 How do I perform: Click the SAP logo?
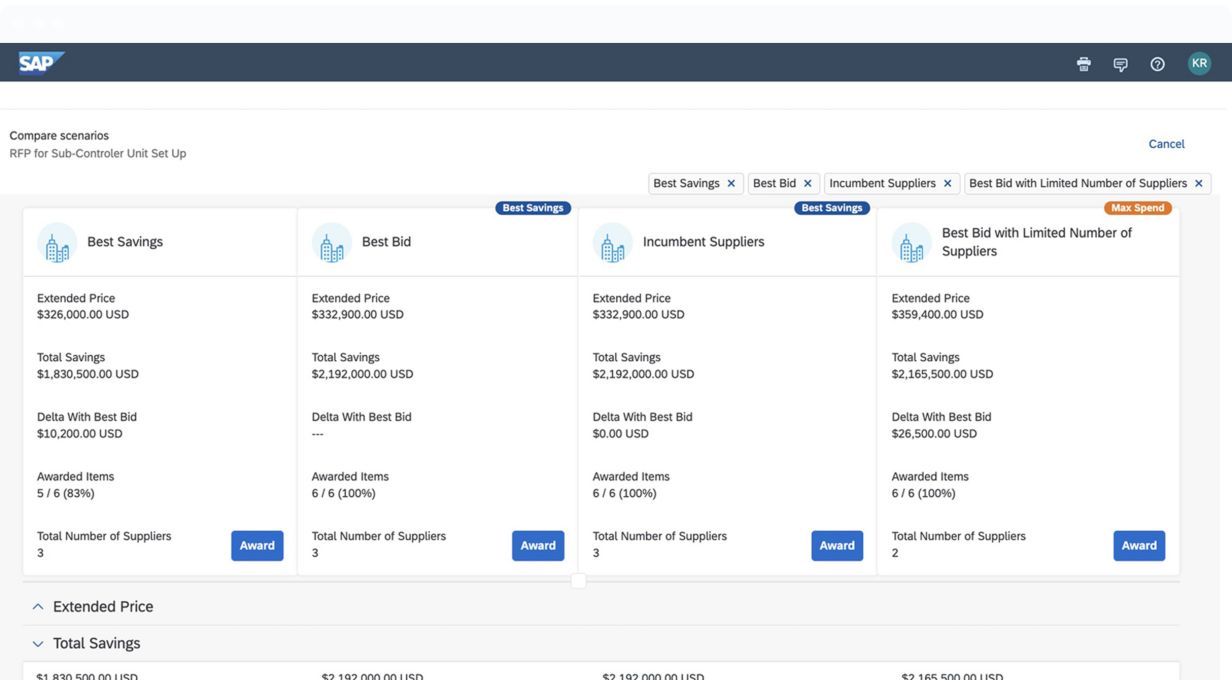coord(41,63)
